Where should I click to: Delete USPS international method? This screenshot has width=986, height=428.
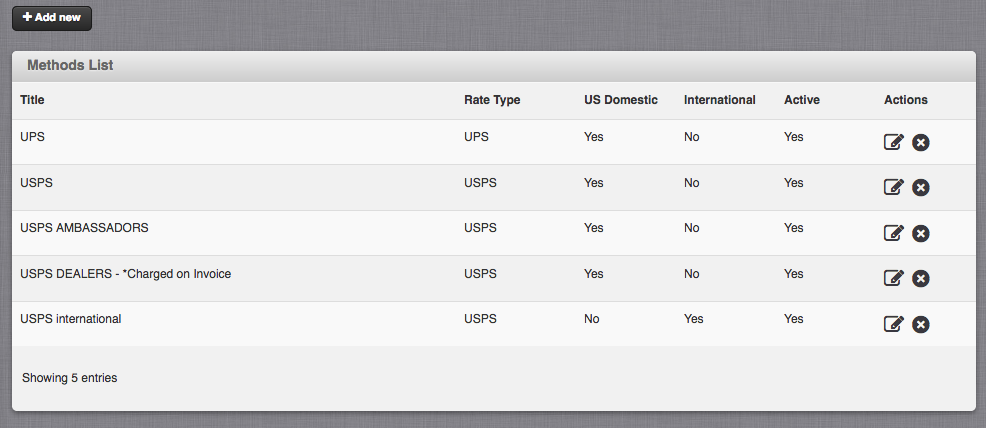(921, 324)
